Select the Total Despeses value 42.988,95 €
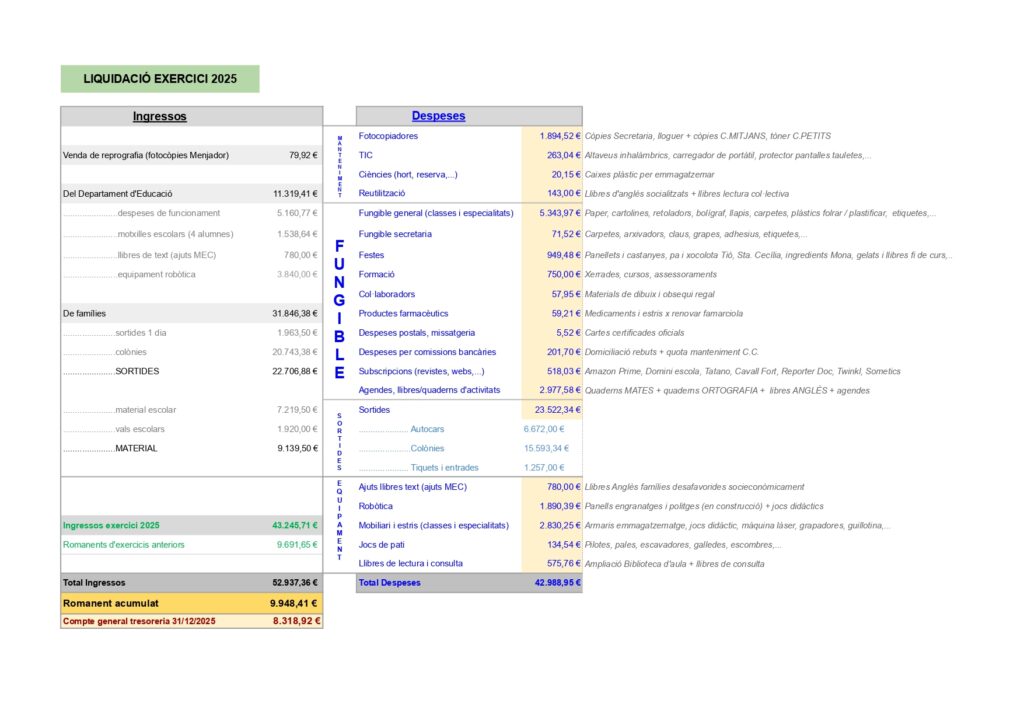This screenshot has width=1024, height=724. pyautogui.click(x=557, y=582)
